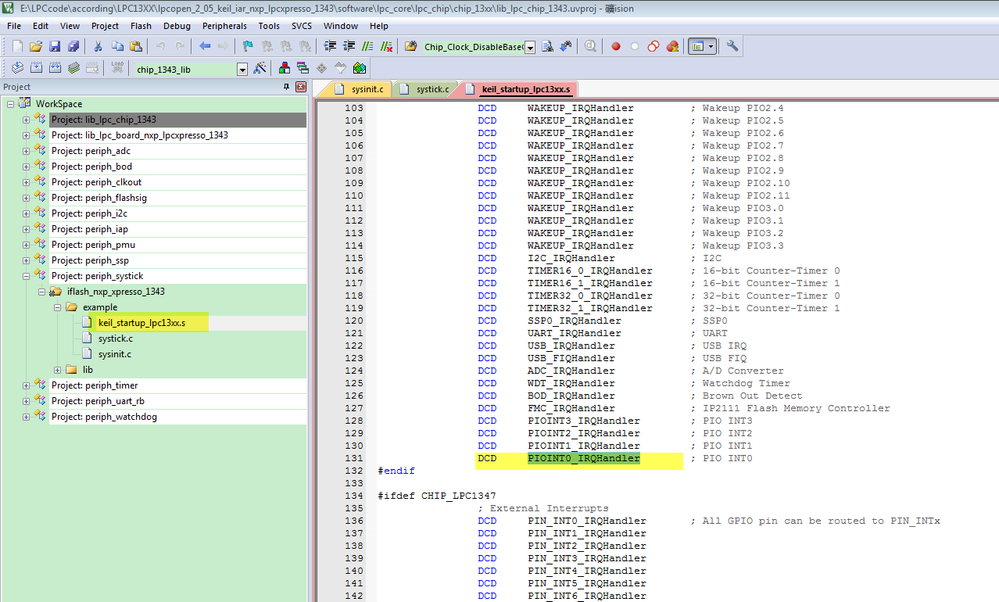The height and width of the screenshot is (602, 999).
Task: Click the Insert Breakpoint red dot icon
Action: click(x=616, y=47)
